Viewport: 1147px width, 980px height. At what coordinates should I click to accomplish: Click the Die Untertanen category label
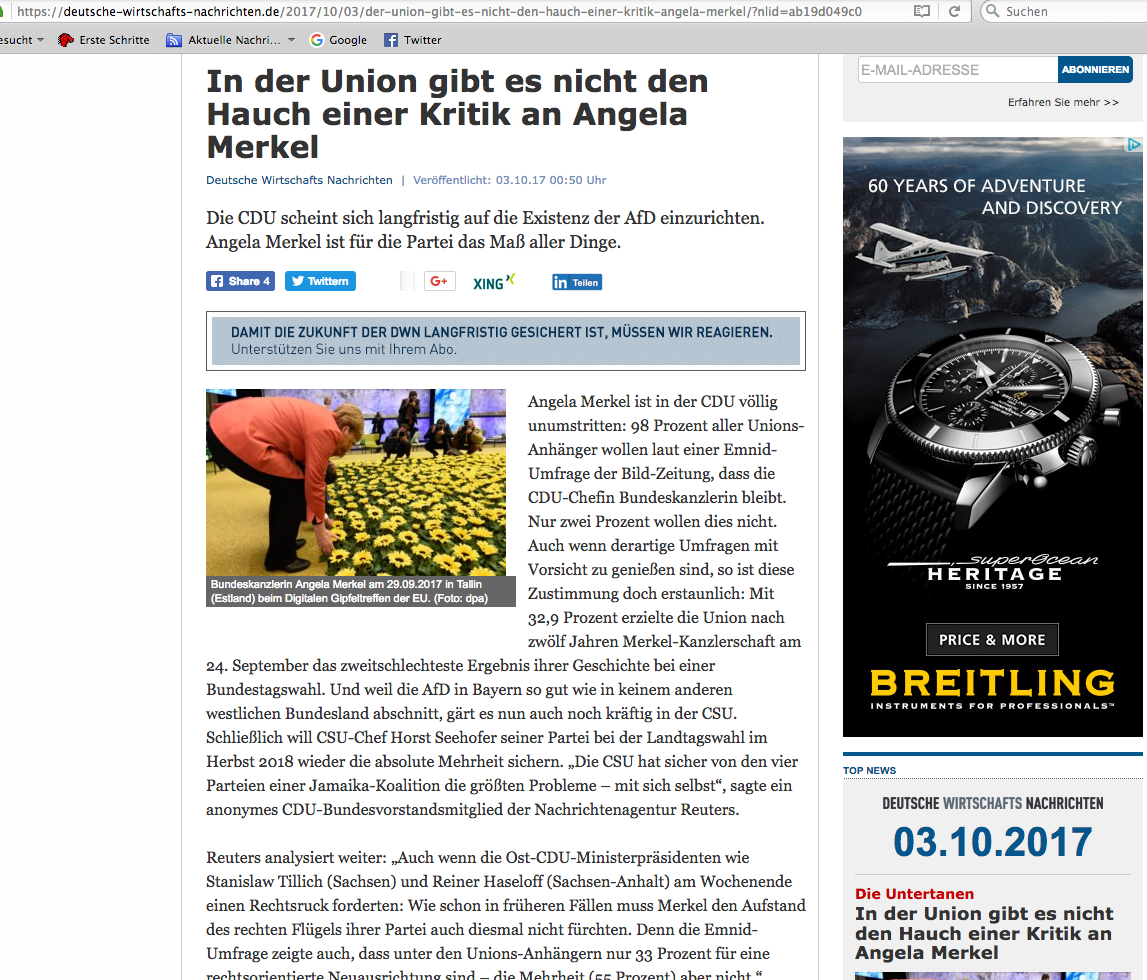pyautogui.click(x=914, y=894)
